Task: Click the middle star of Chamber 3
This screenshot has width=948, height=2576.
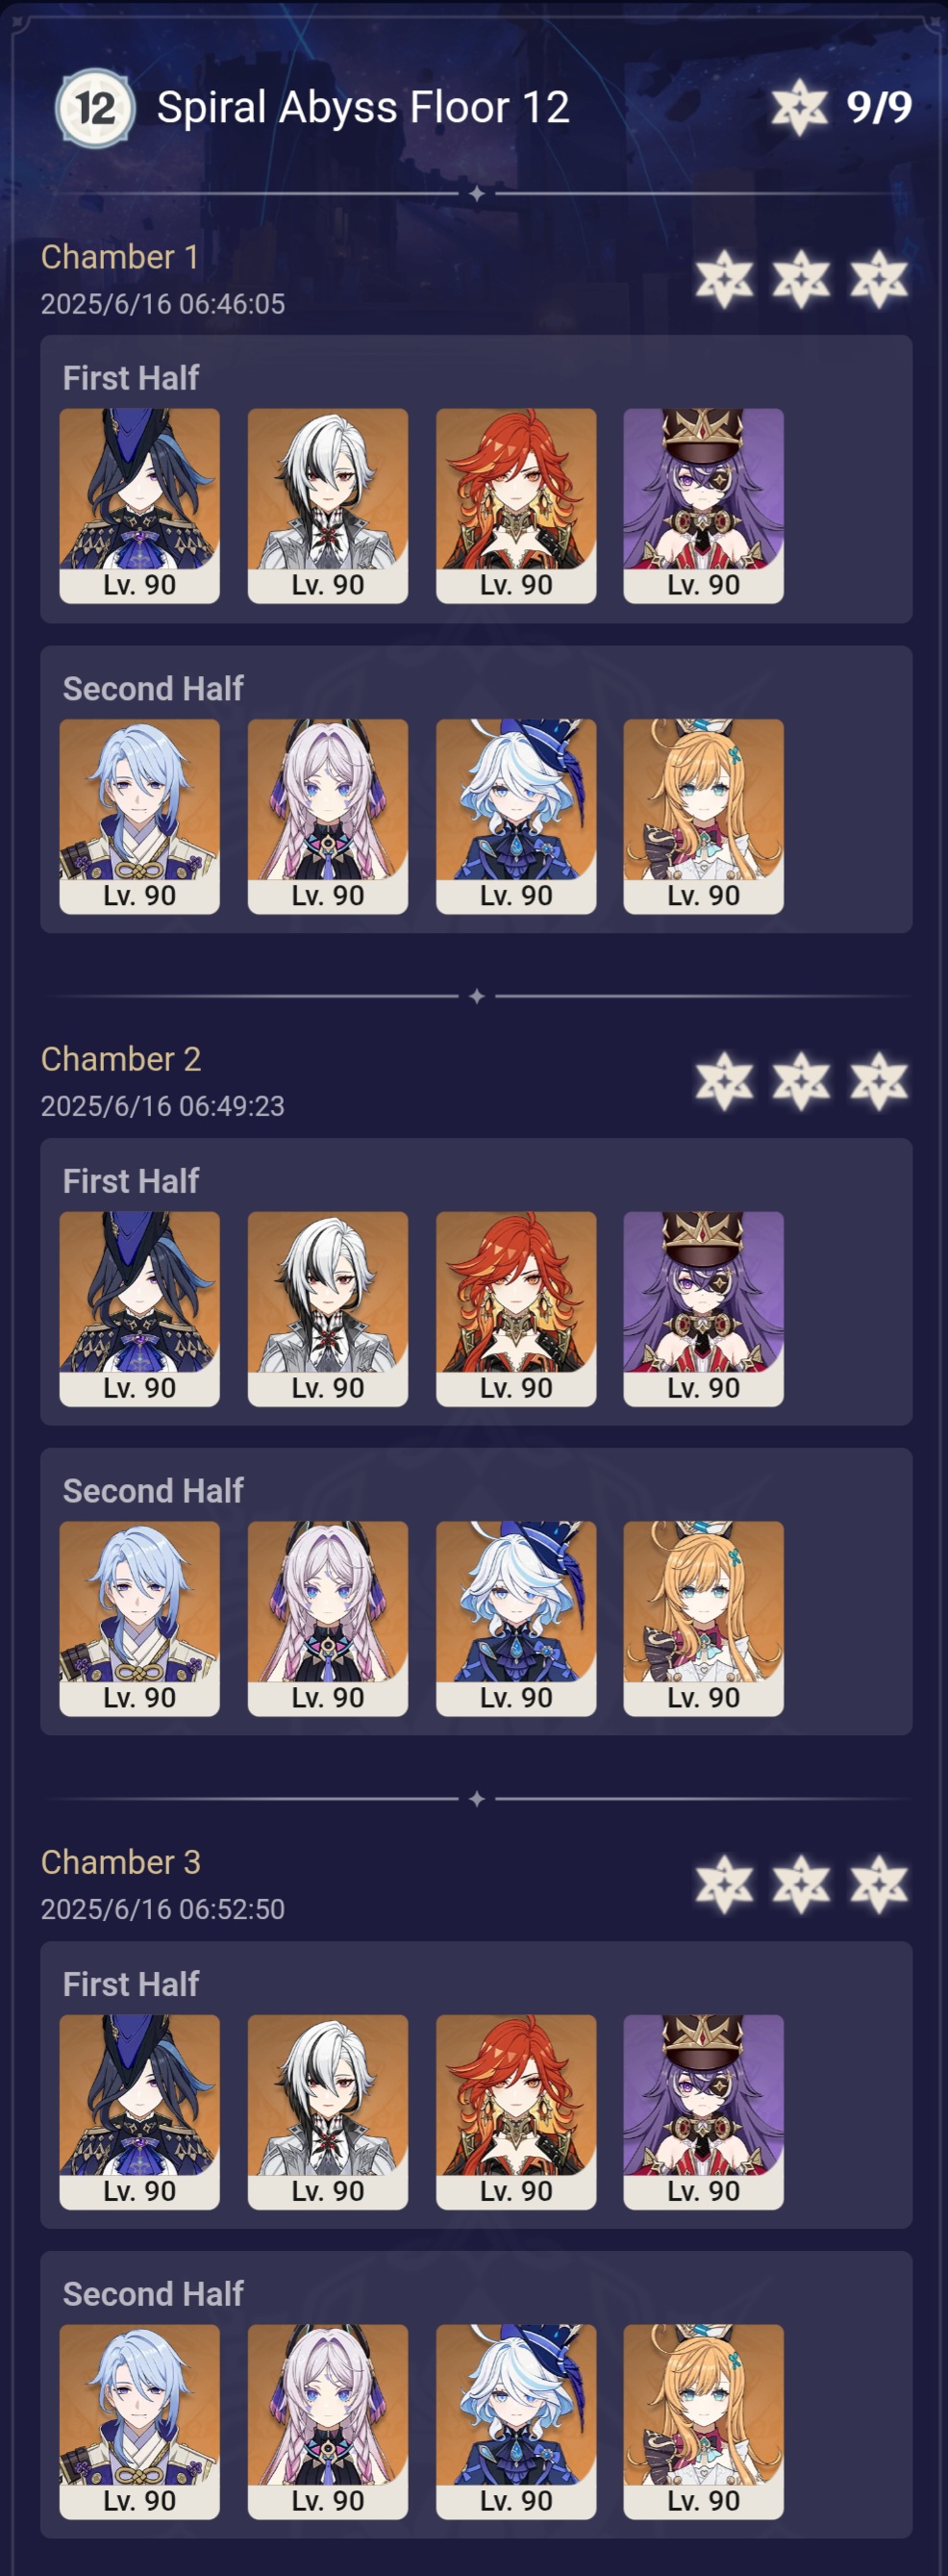Action: 801,1884
